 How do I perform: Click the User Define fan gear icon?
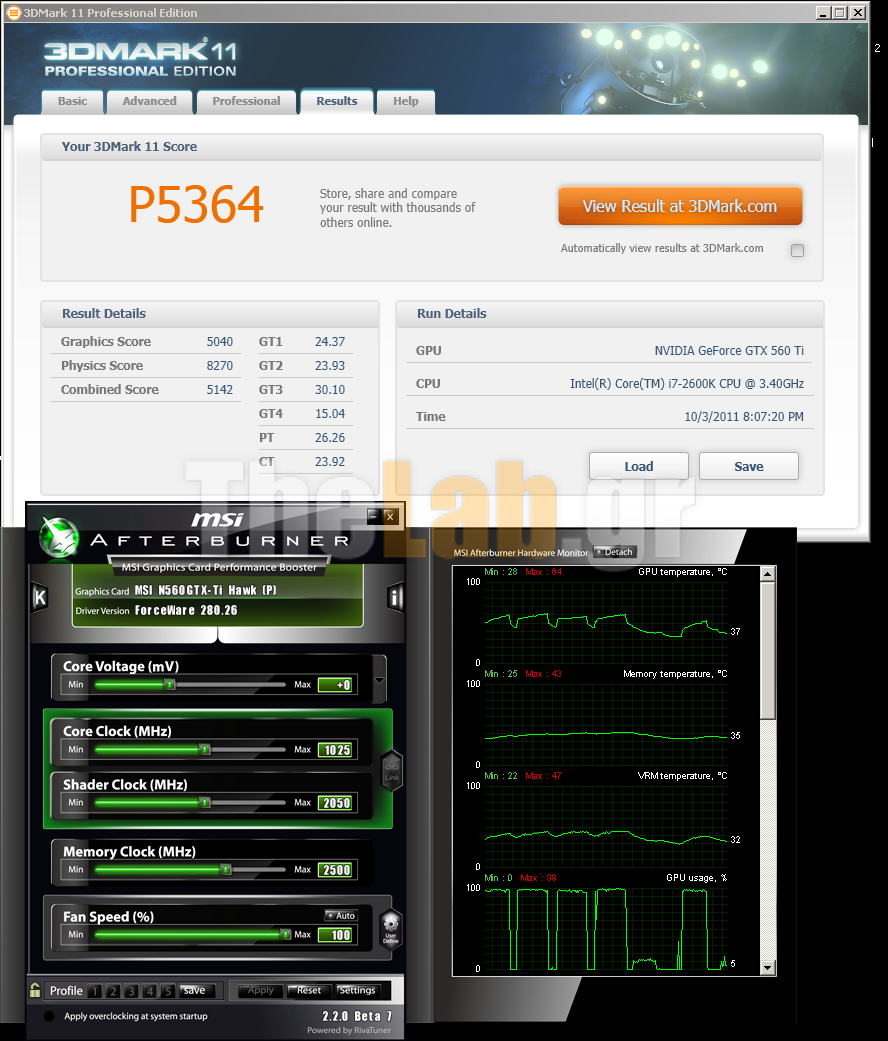391,928
